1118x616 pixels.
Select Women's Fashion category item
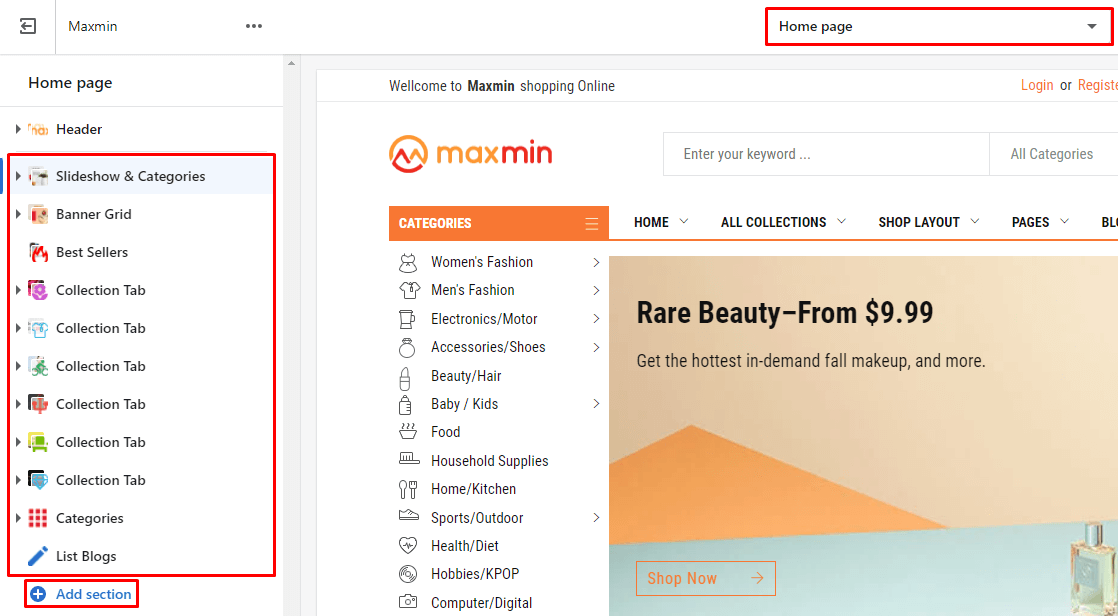tap(482, 262)
